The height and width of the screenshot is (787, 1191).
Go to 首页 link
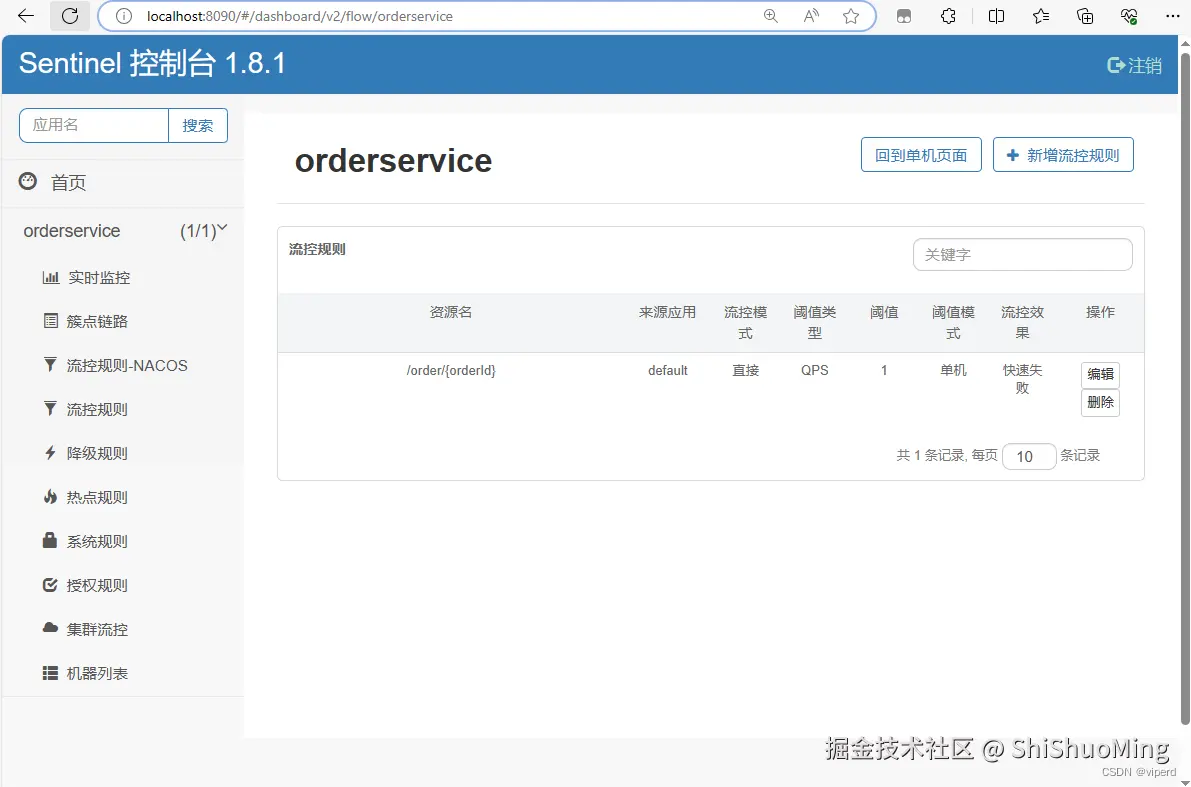coord(68,182)
